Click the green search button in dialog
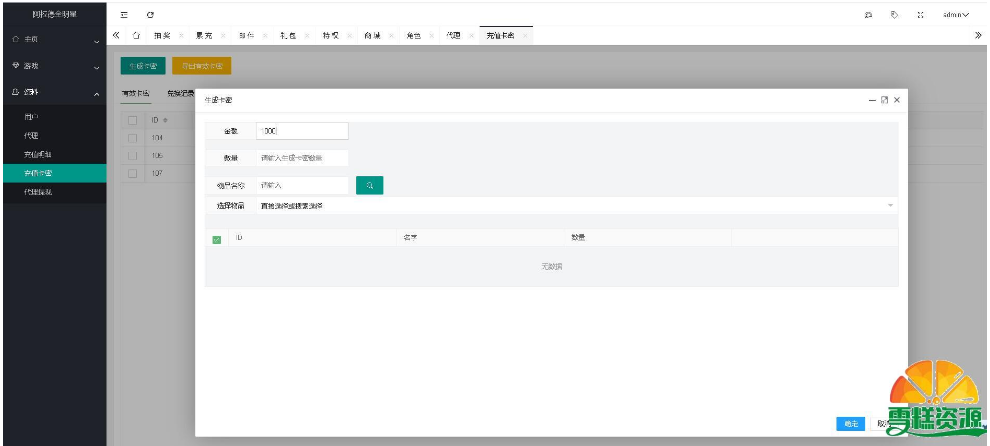990x446 pixels. [369, 185]
